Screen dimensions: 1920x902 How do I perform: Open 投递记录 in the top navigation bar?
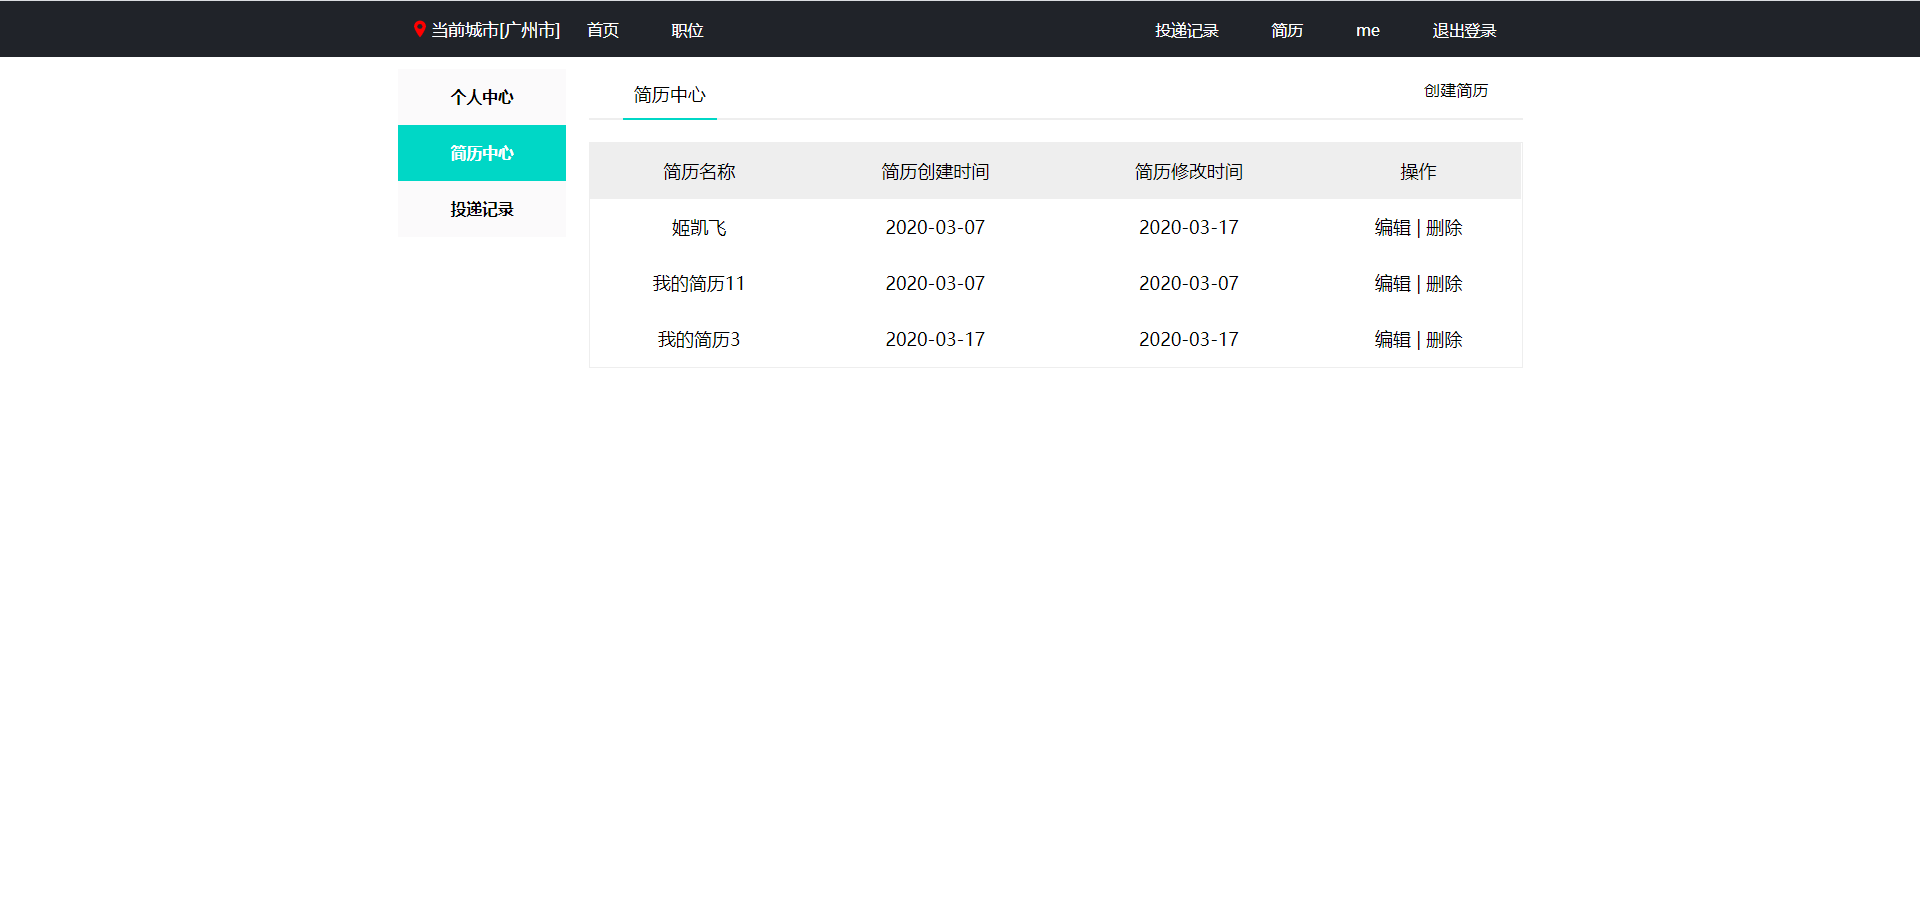click(1187, 30)
